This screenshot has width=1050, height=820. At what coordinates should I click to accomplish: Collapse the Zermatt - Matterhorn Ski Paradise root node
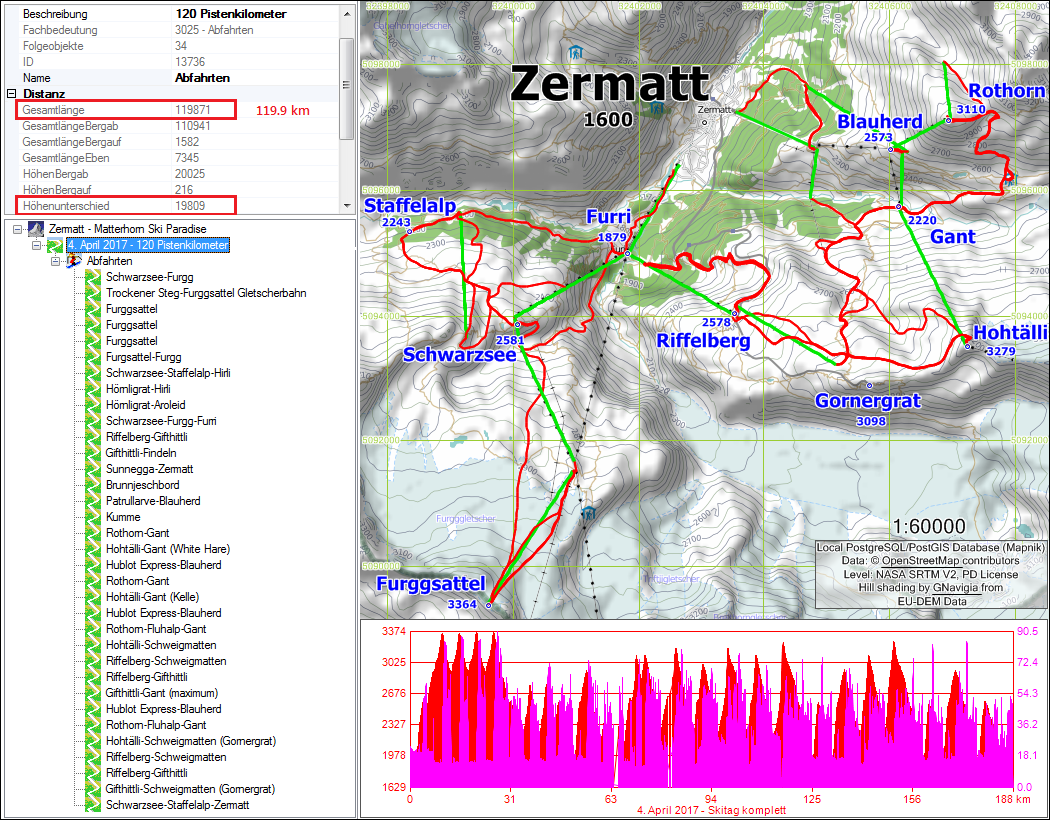coord(17,229)
